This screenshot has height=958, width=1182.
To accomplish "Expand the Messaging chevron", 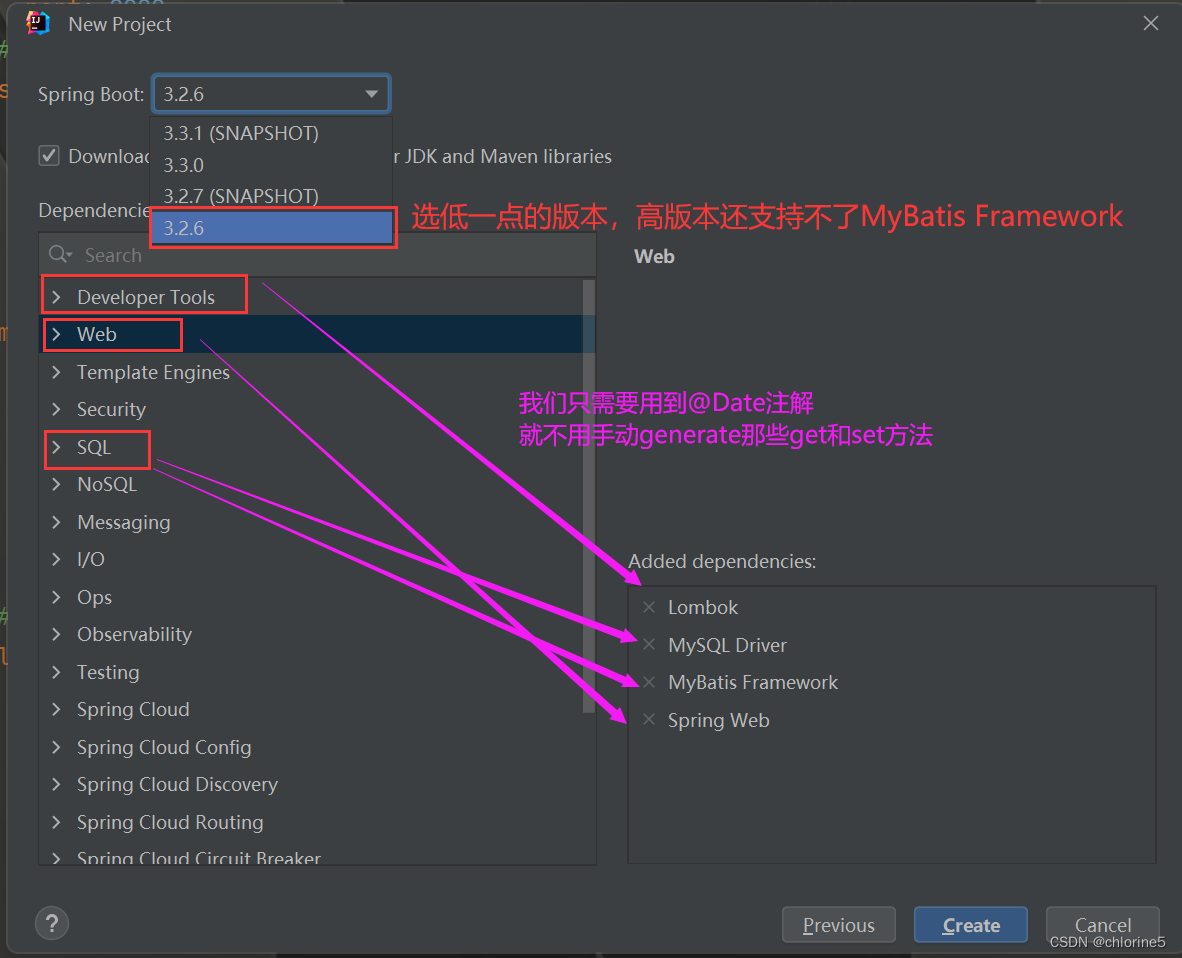I will pyautogui.click(x=57, y=522).
